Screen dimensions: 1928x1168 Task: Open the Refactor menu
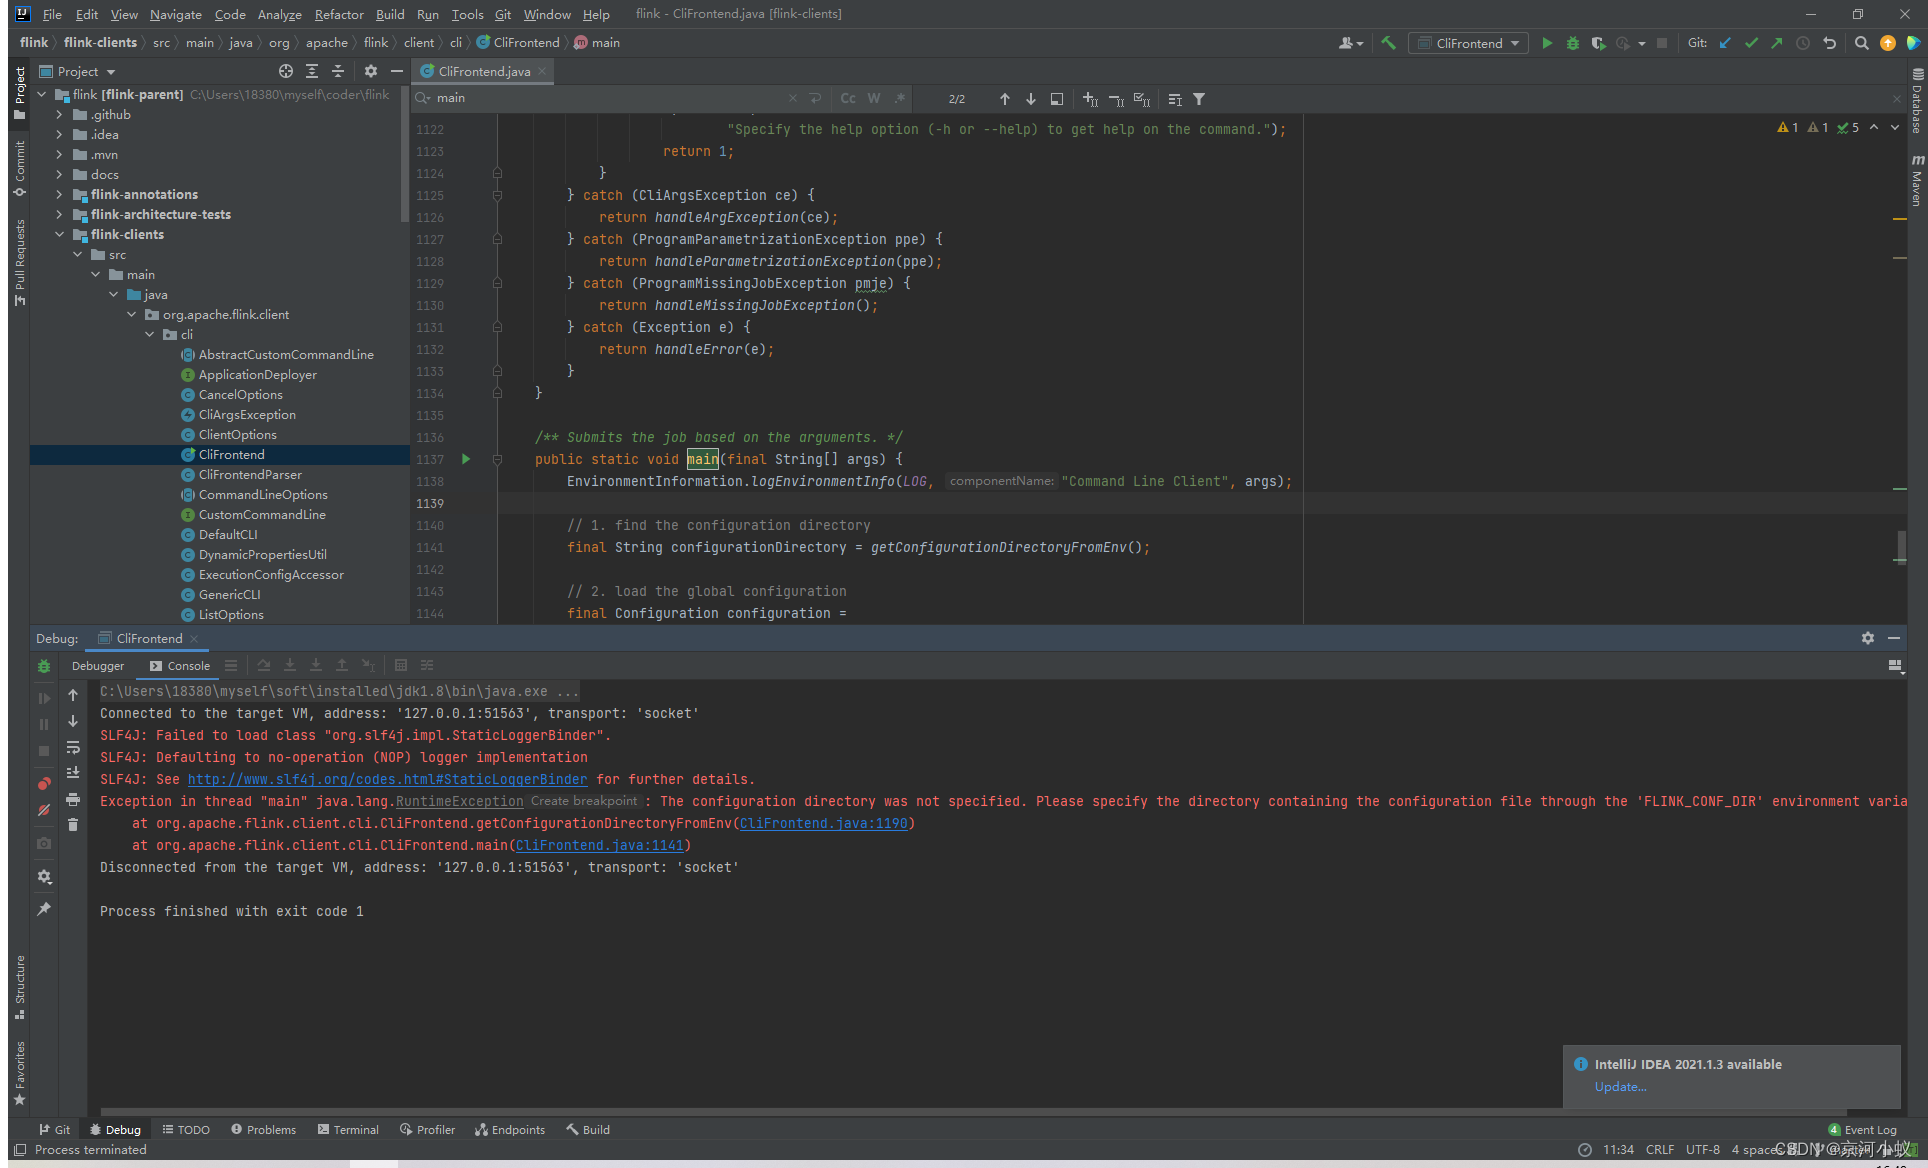coord(339,14)
